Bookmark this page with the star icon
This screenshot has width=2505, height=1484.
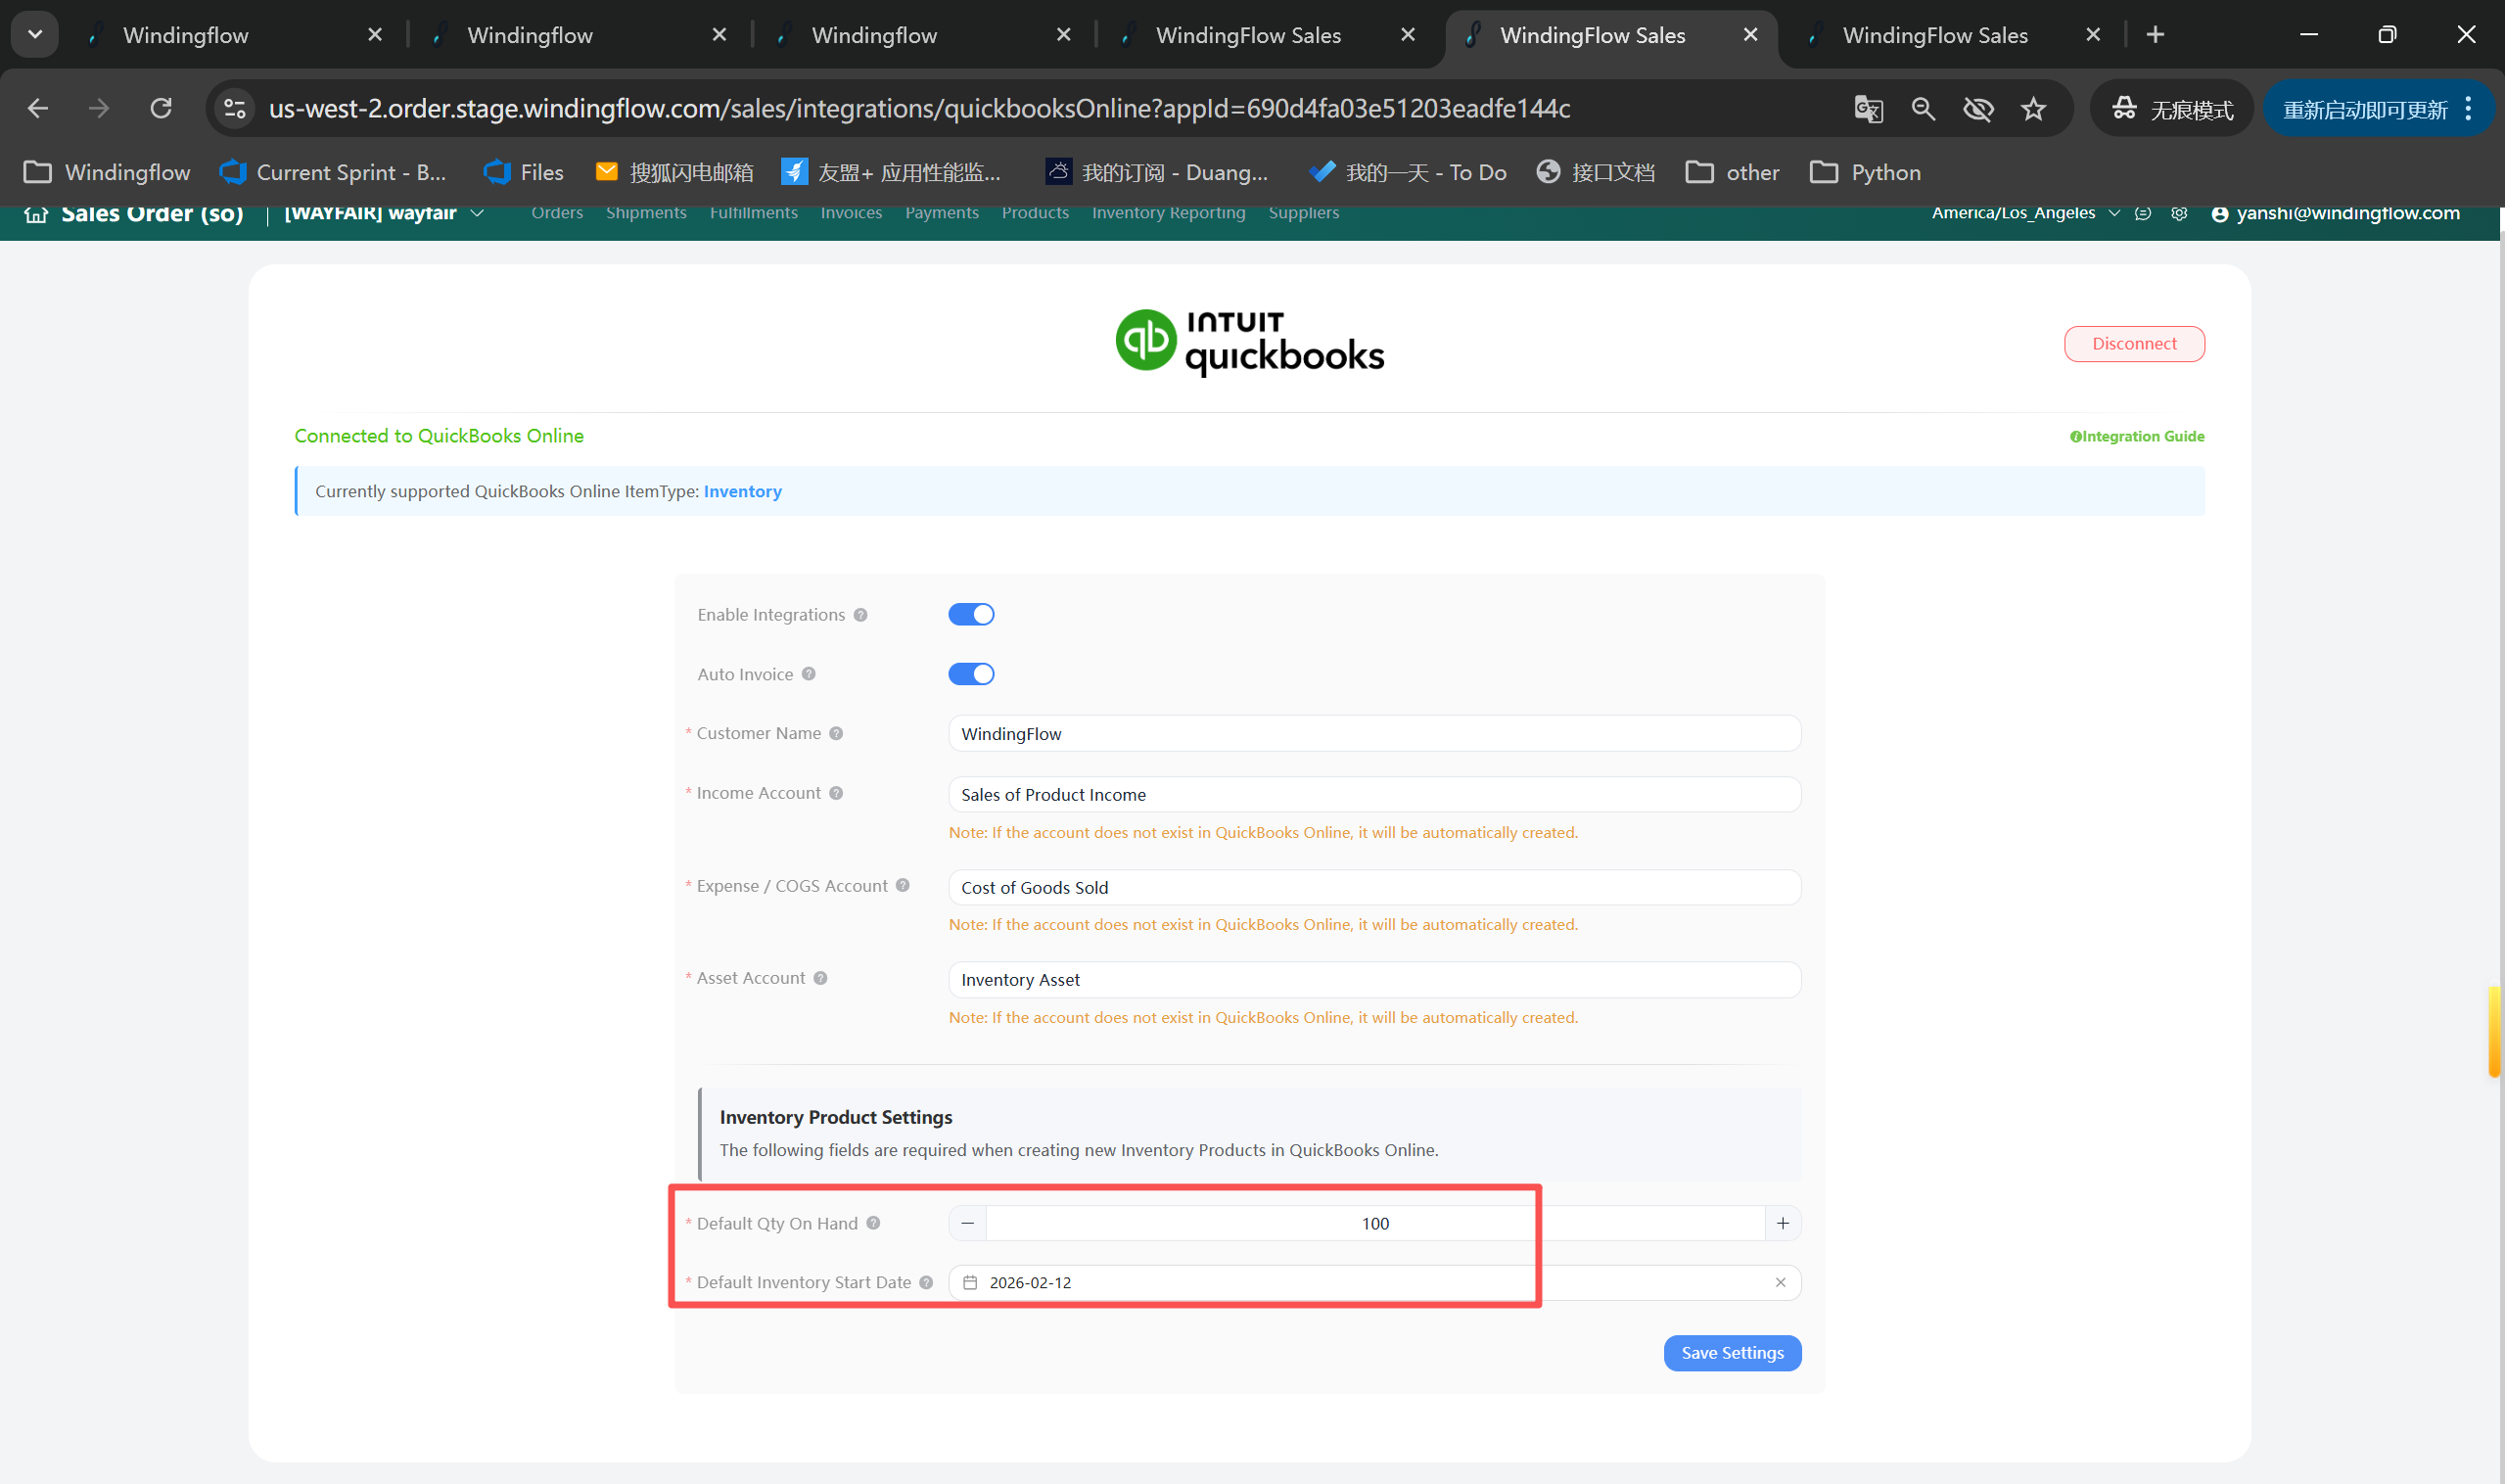[x=2034, y=108]
